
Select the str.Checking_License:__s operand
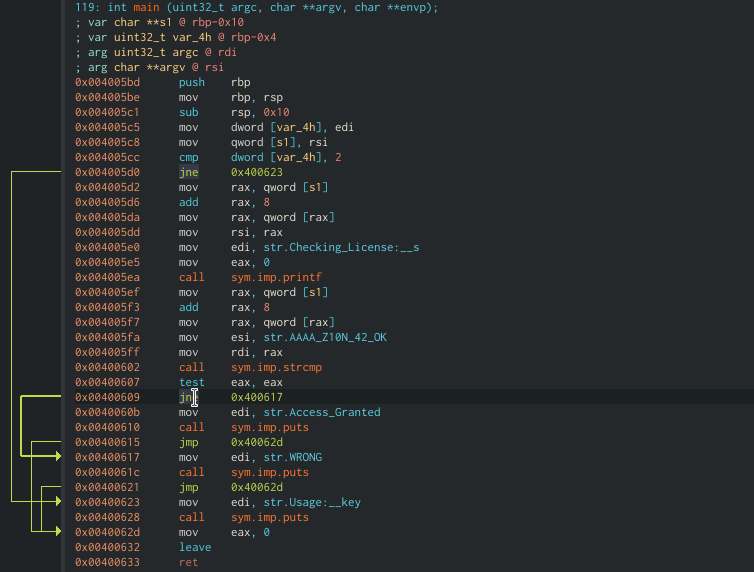tap(324, 247)
